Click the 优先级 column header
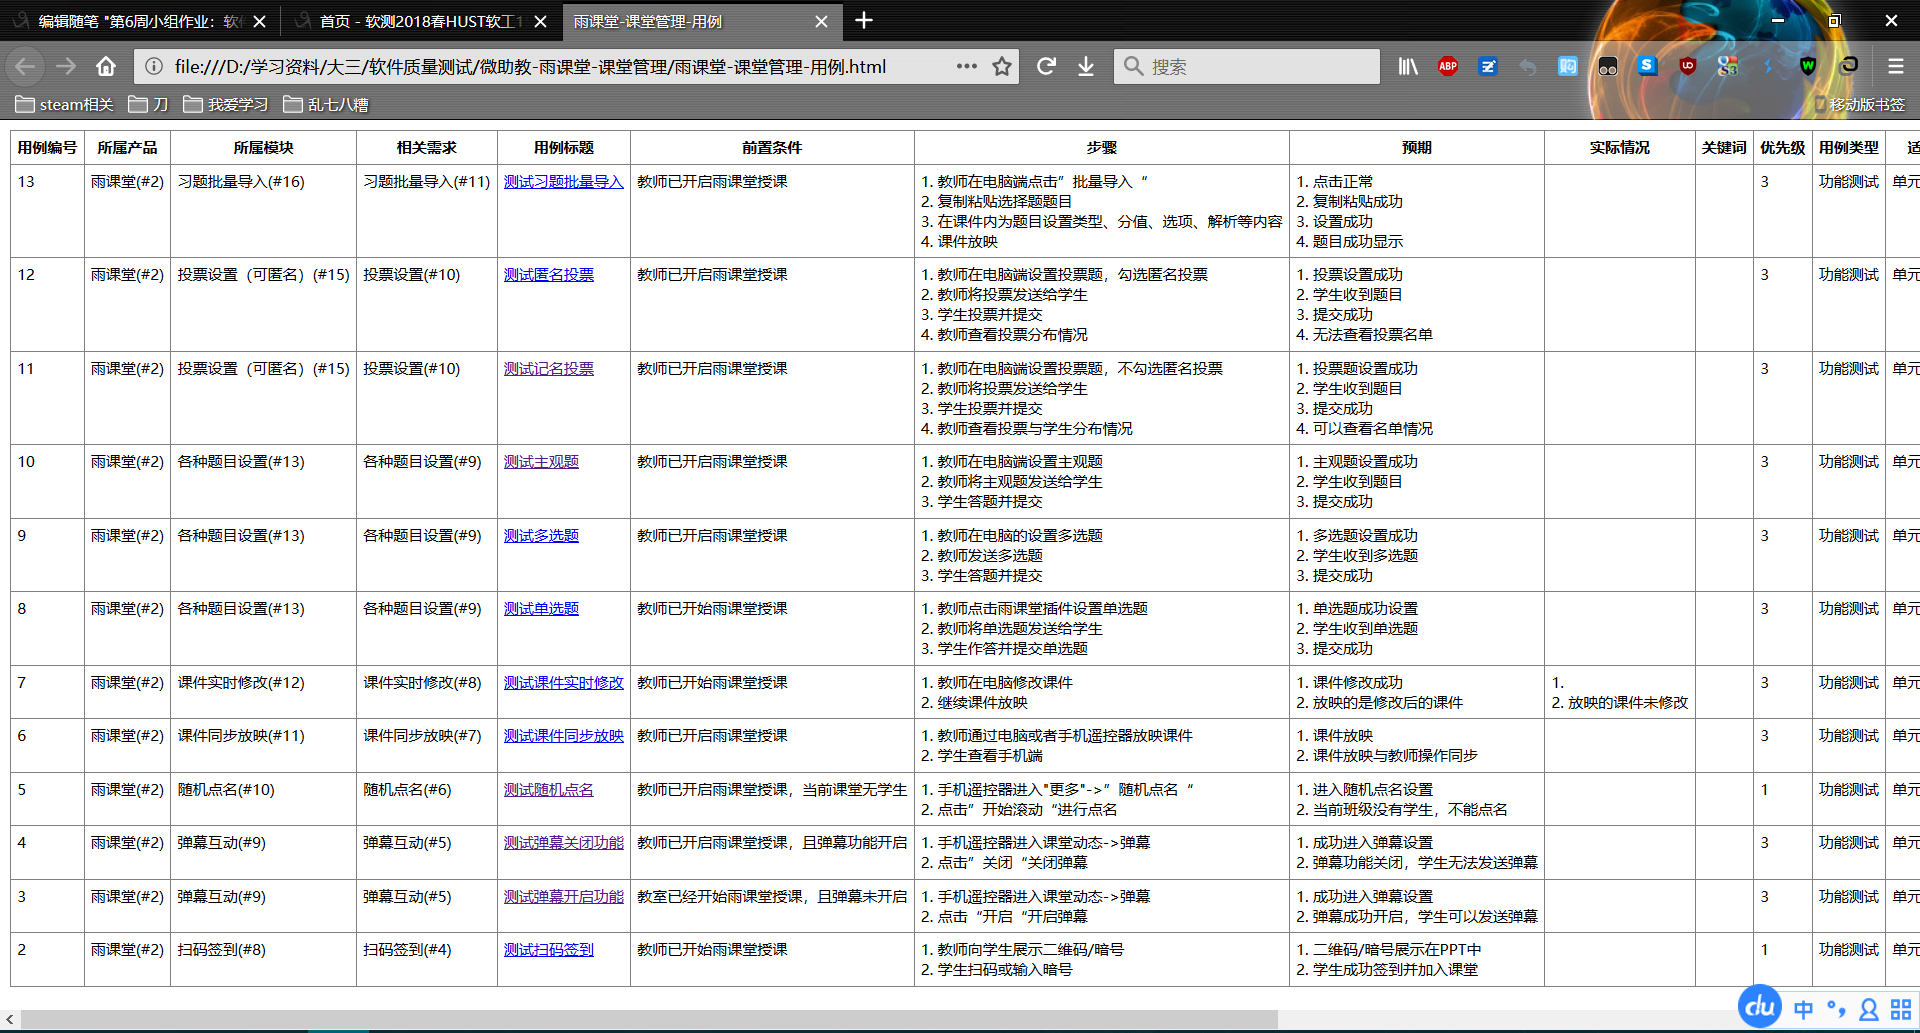Viewport: 1920px width, 1033px height. point(1782,147)
